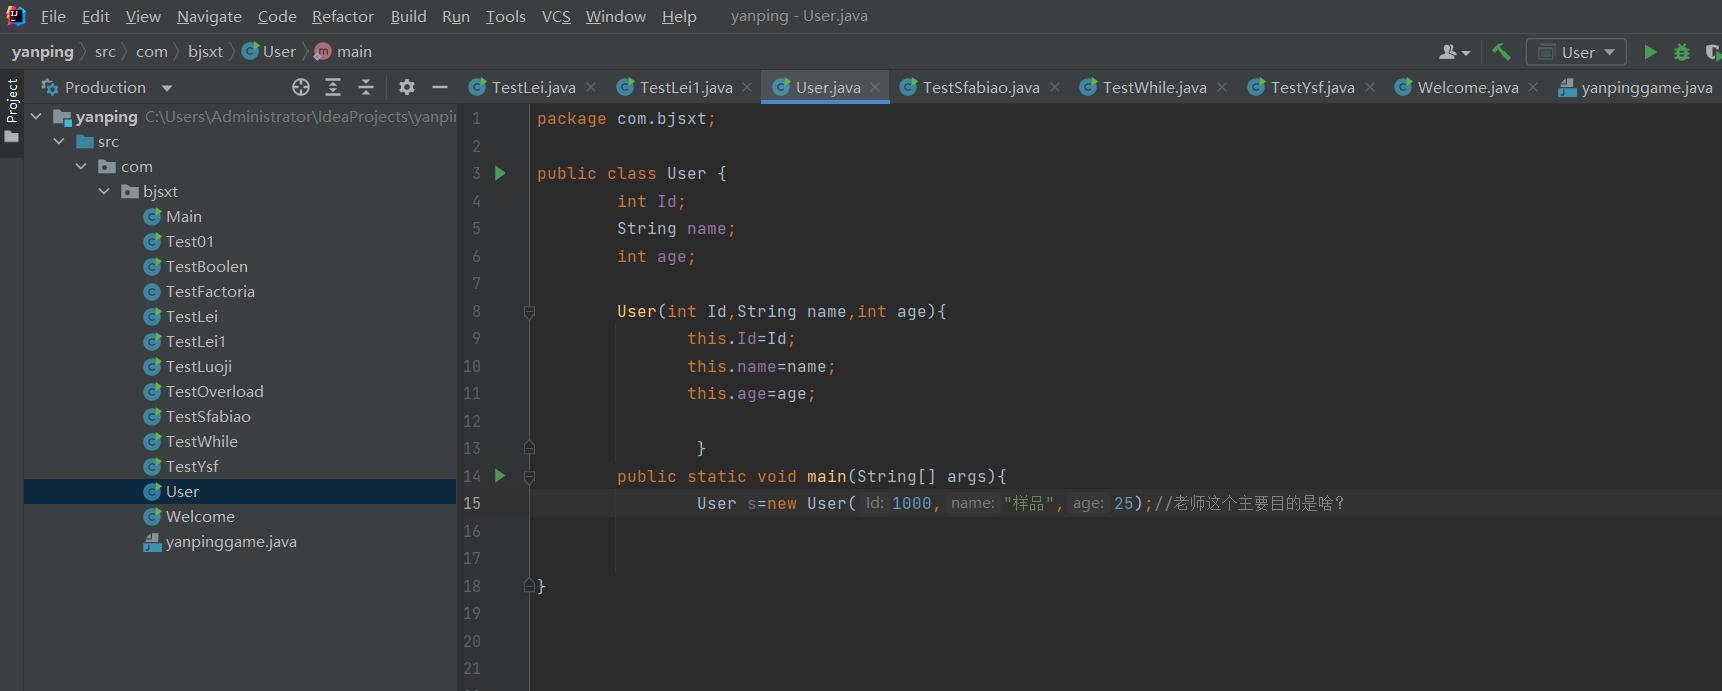Click the main method breadcrumb
The height and width of the screenshot is (691, 1722).
point(343,52)
